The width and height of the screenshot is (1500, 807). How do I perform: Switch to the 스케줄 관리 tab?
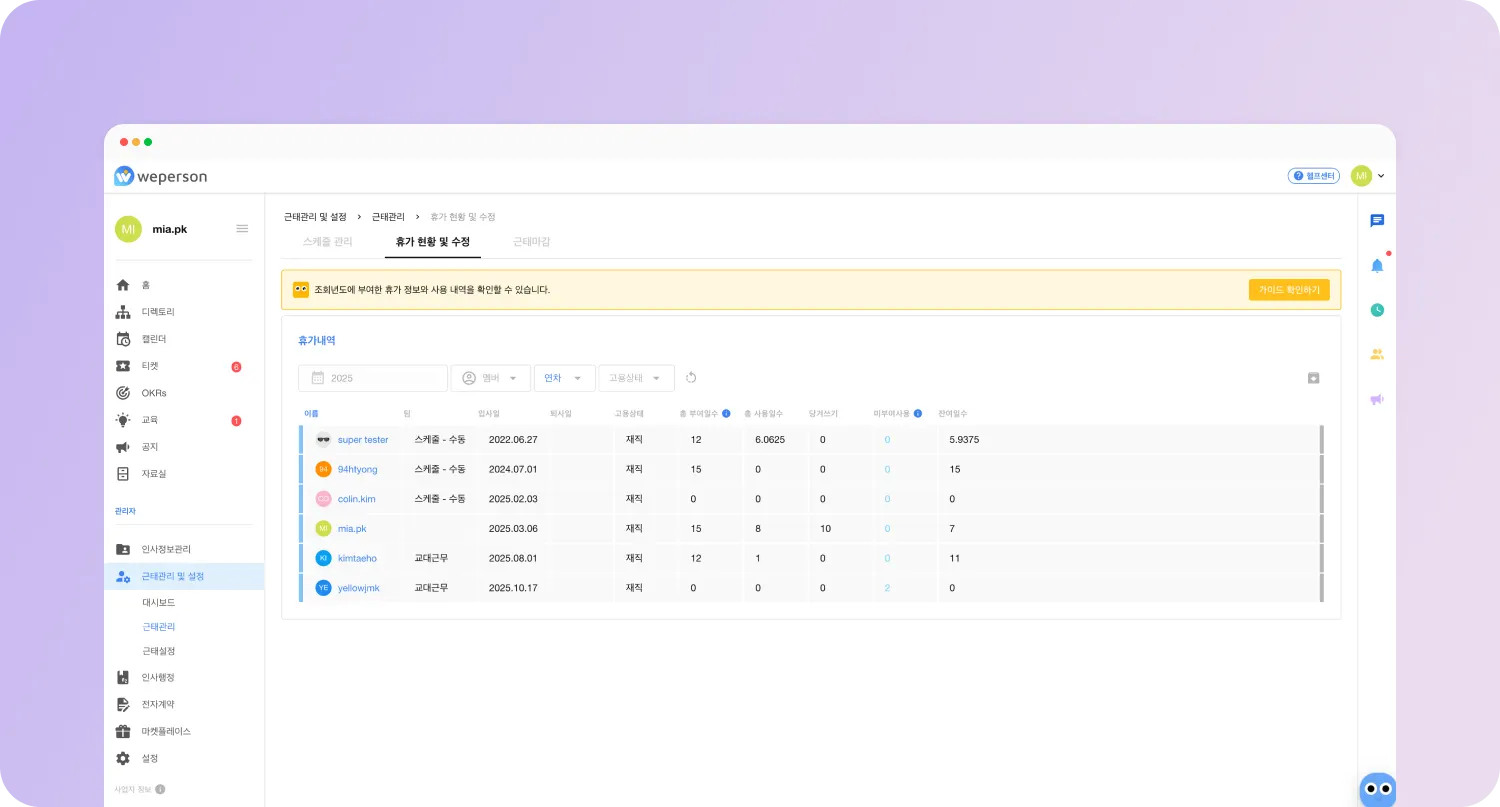point(328,242)
